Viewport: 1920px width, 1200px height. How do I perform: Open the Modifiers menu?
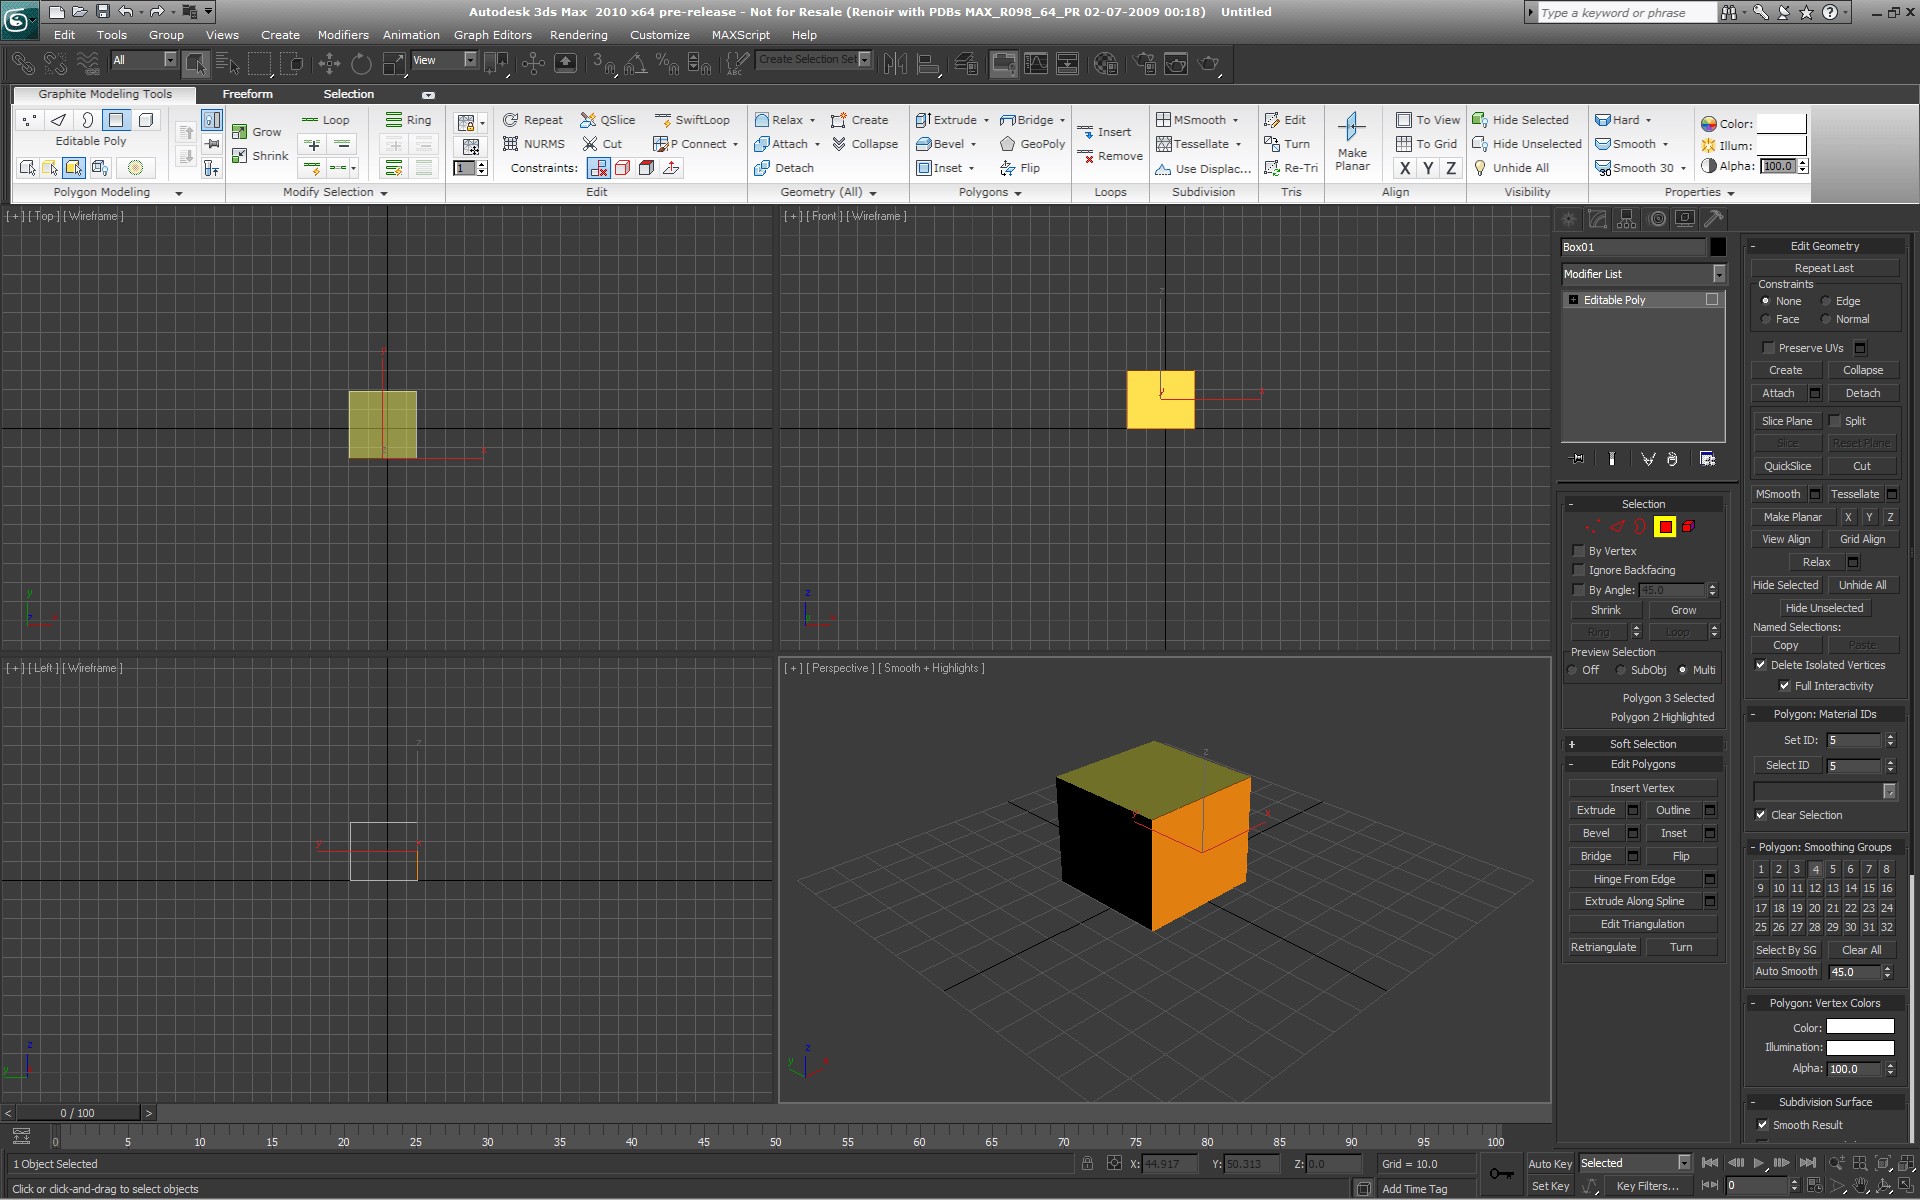[339, 33]
